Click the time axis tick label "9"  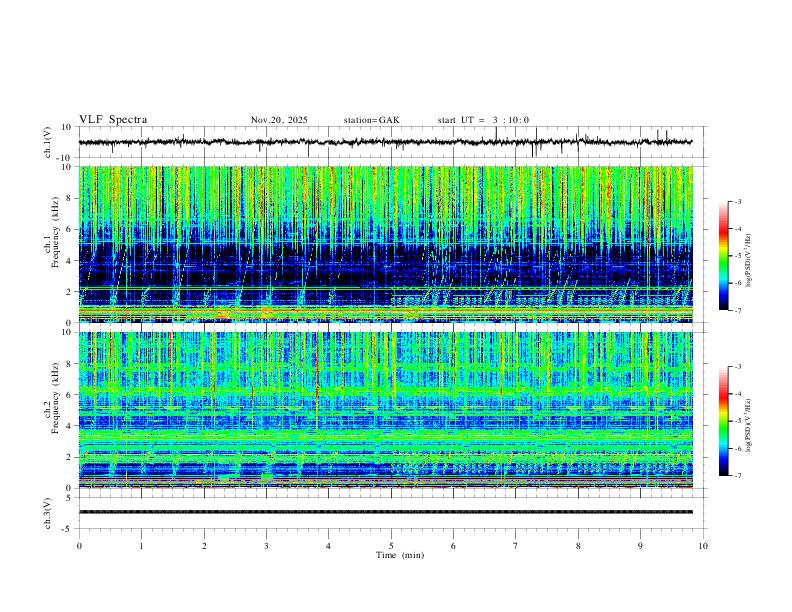pos(640,546)
